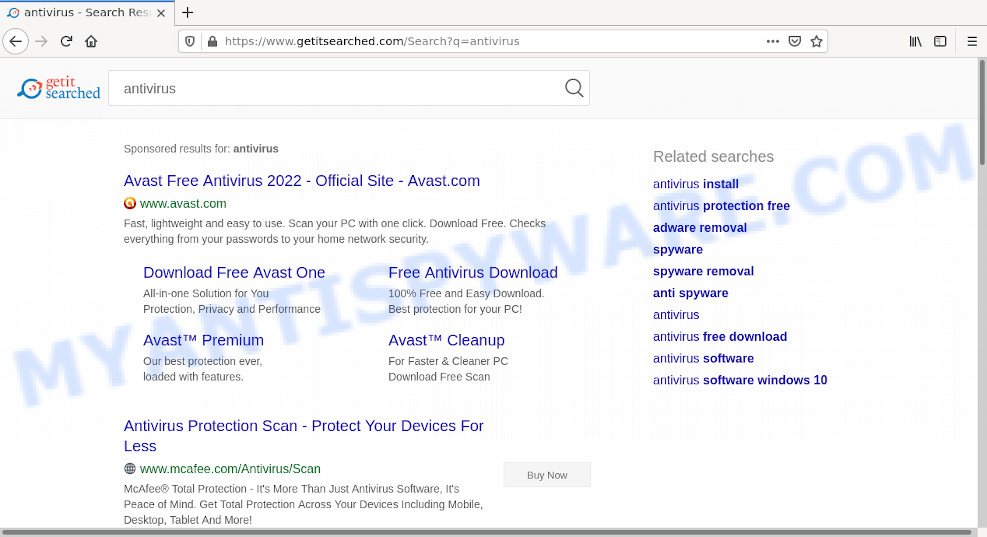This screenshot has height=537, width=987.
Task: Select related search adware removal
Action: coord(700,228)
